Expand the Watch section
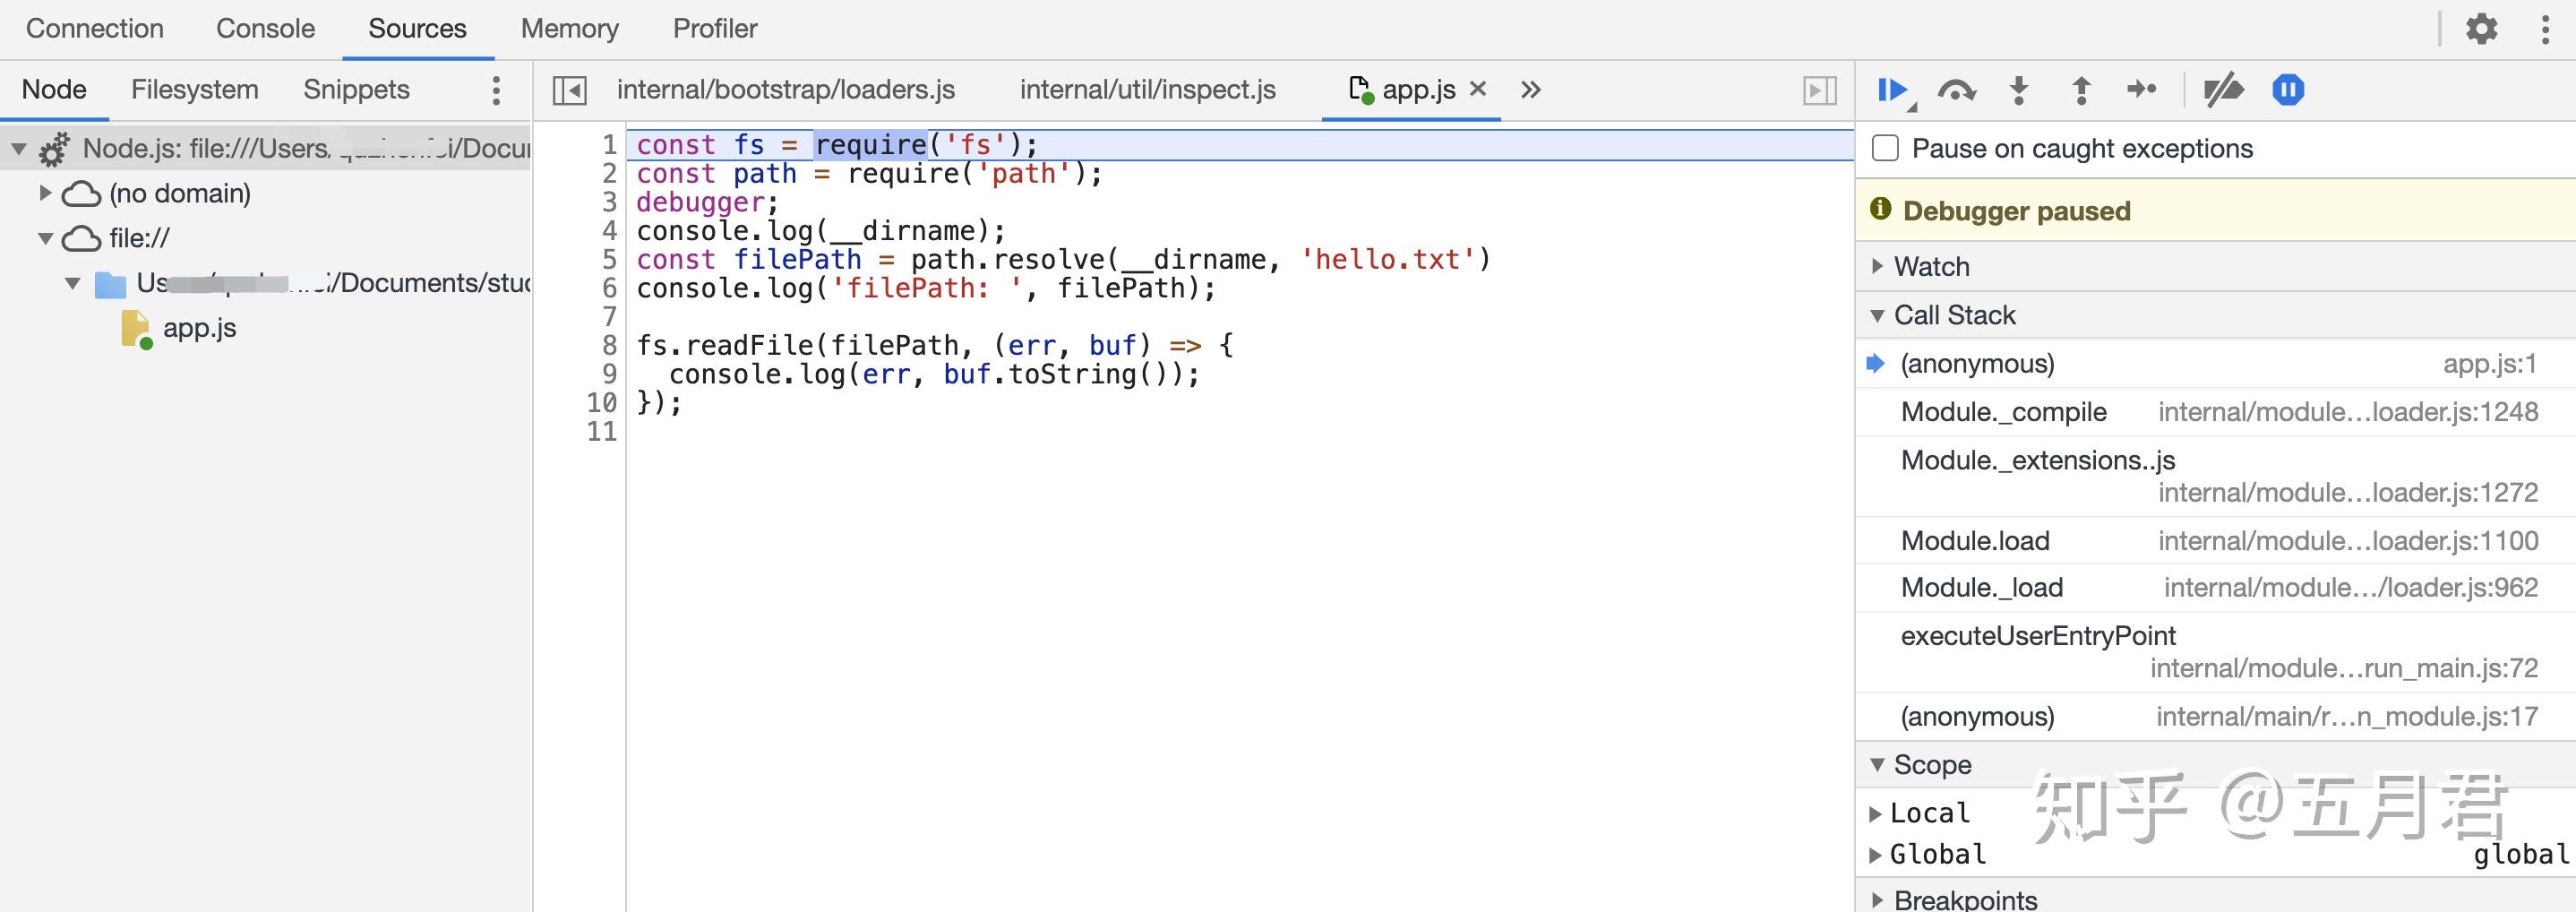2576x912 pixels. (1878, 266)
